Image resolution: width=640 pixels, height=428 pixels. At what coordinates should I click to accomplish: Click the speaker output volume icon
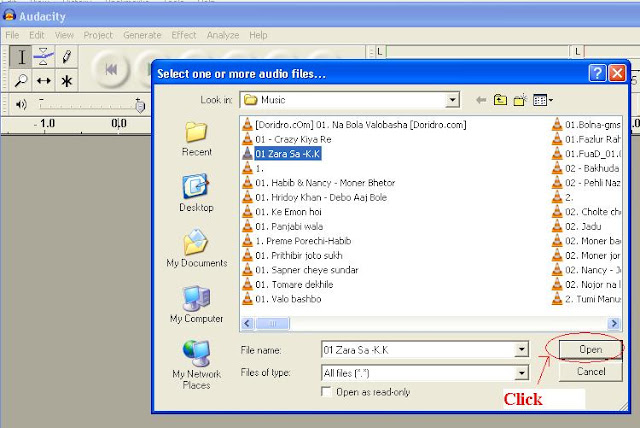tap(21, 105)
